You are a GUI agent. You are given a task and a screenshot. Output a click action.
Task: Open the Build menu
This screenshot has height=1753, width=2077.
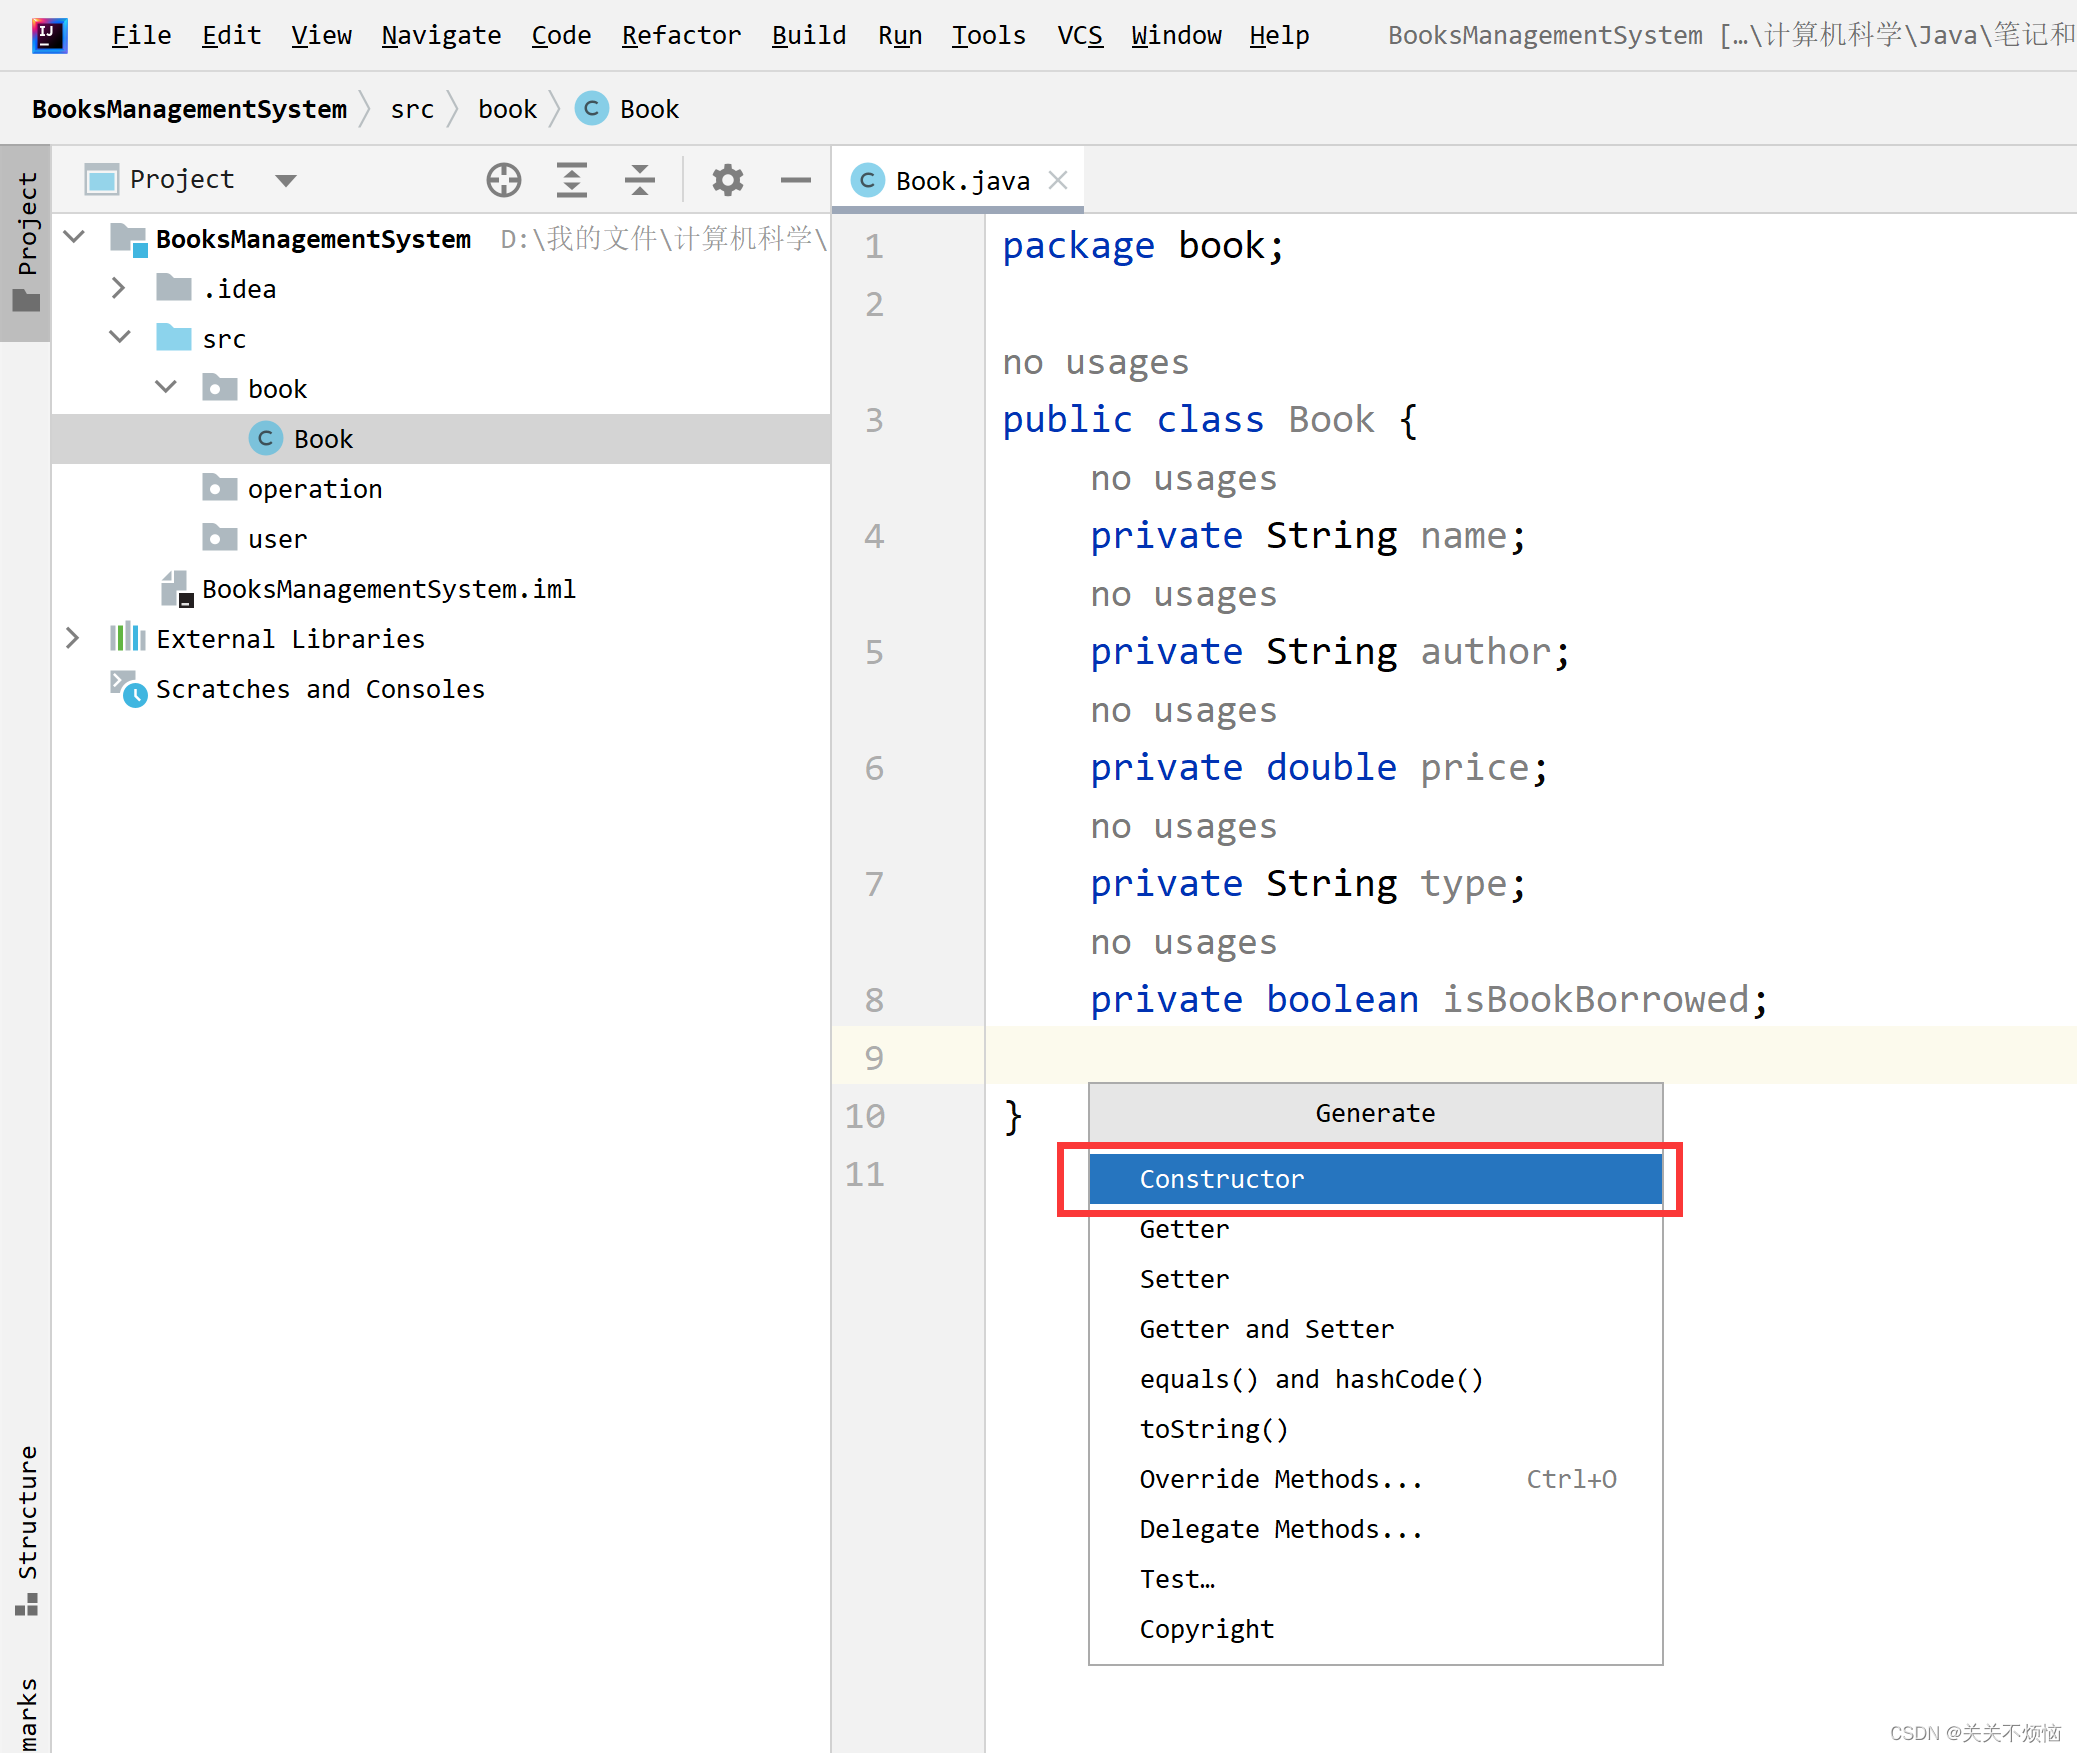pos(809,36)
